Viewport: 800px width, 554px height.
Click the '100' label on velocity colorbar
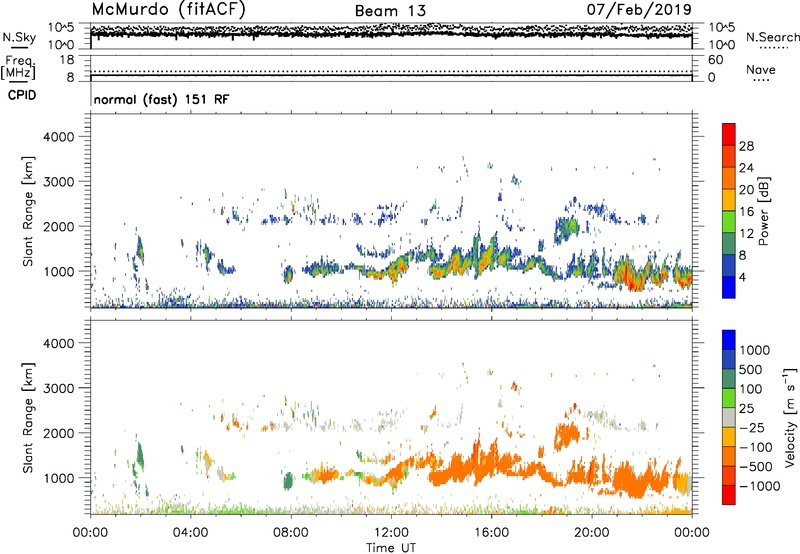tap(751, 389)
